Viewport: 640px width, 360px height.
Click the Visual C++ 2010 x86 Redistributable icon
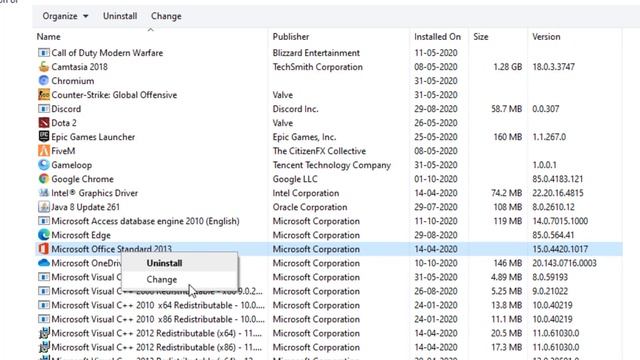pyautogui.click(x=44, y=319)
